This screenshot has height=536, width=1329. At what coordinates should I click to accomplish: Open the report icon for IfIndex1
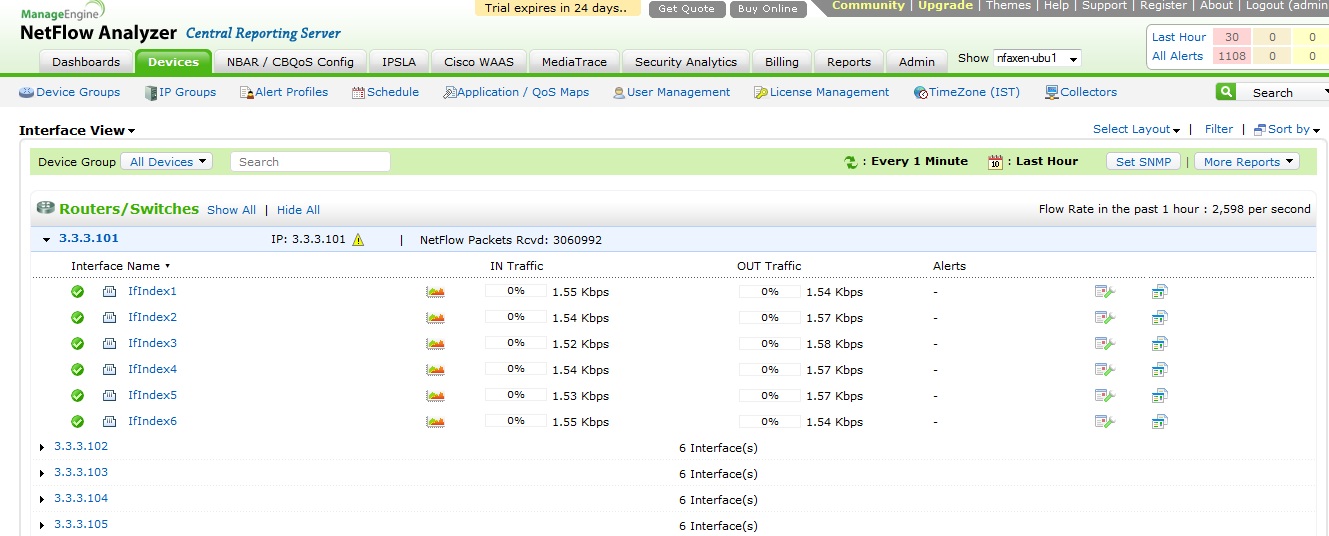1159,292
